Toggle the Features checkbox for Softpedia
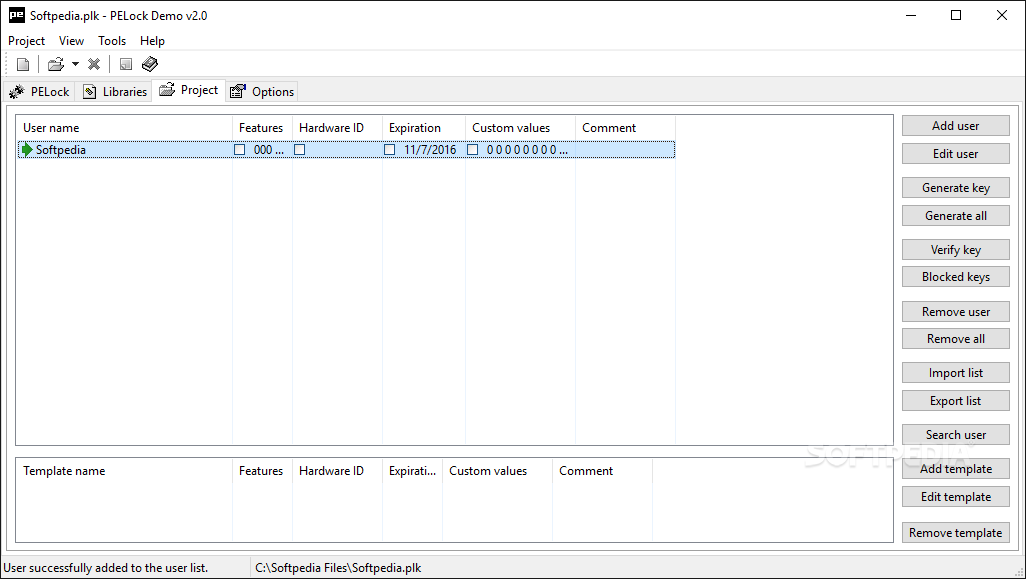The height and width of the screenshot is (579, 1026). pyautogui.click(x=239, y=150)
